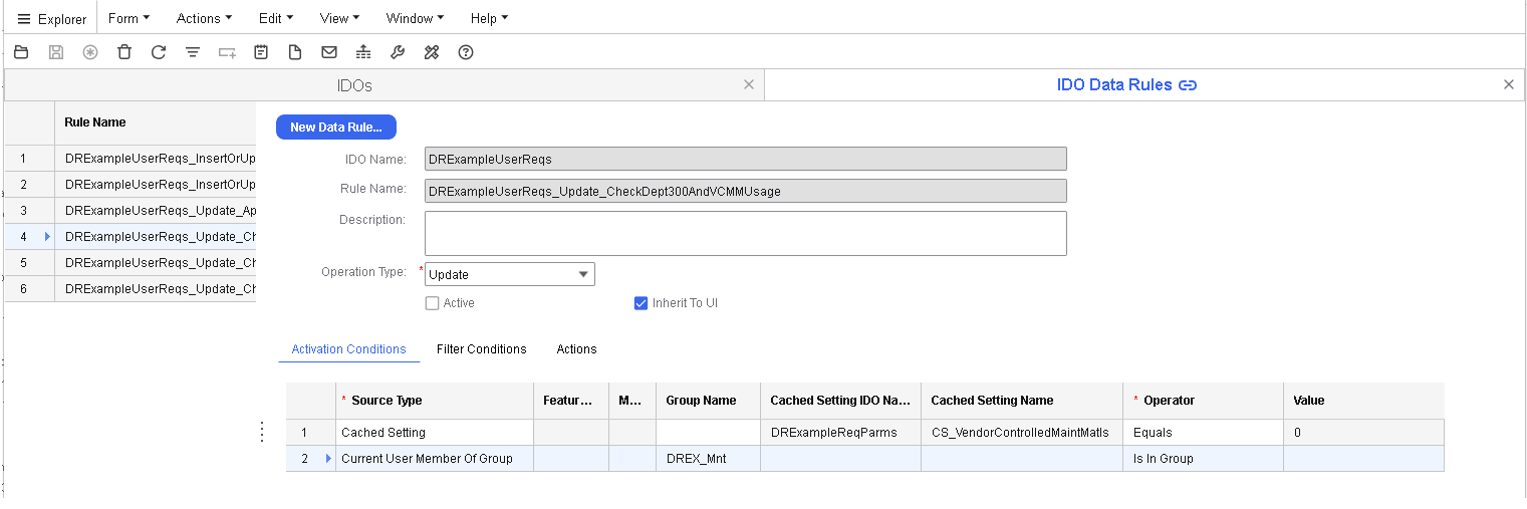Click the help question mark icon
Viewport: 1527px width, 509px height.
point(465,52)
